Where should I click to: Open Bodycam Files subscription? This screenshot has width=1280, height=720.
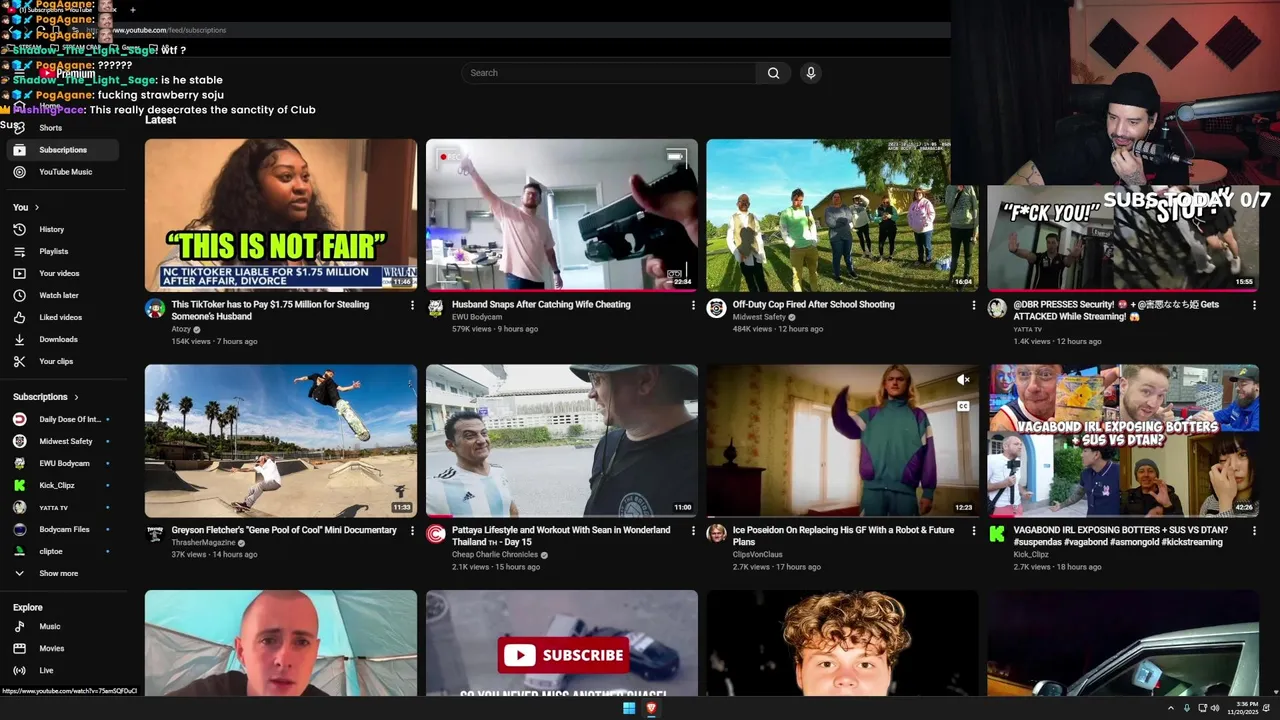(x=63, y=529)
